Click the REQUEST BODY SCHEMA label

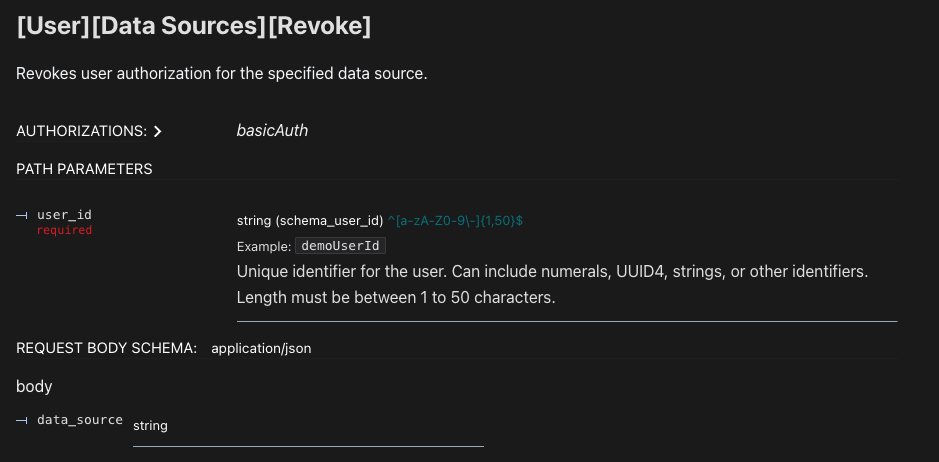click(x=106, y=348)
